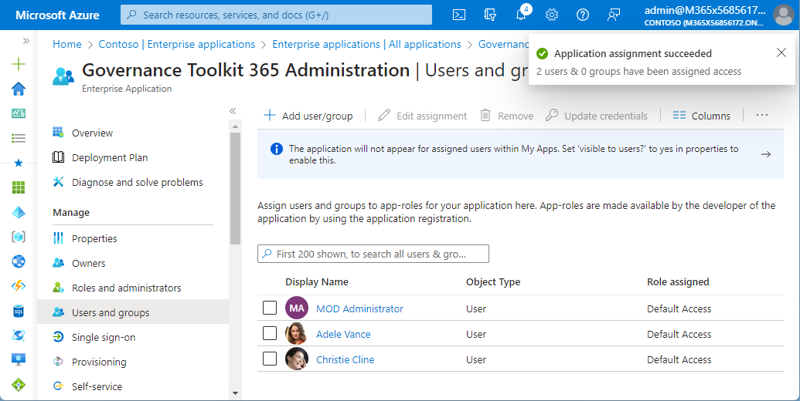Check the MOD Administrator row checkbox

click(x=270, y=308)
